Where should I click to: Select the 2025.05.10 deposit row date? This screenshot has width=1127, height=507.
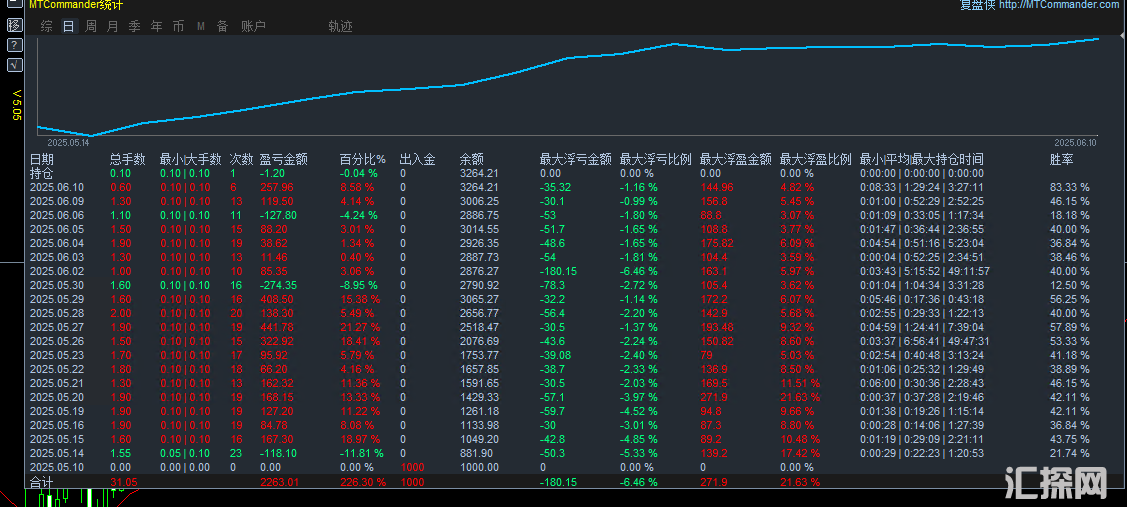point(57,467)
